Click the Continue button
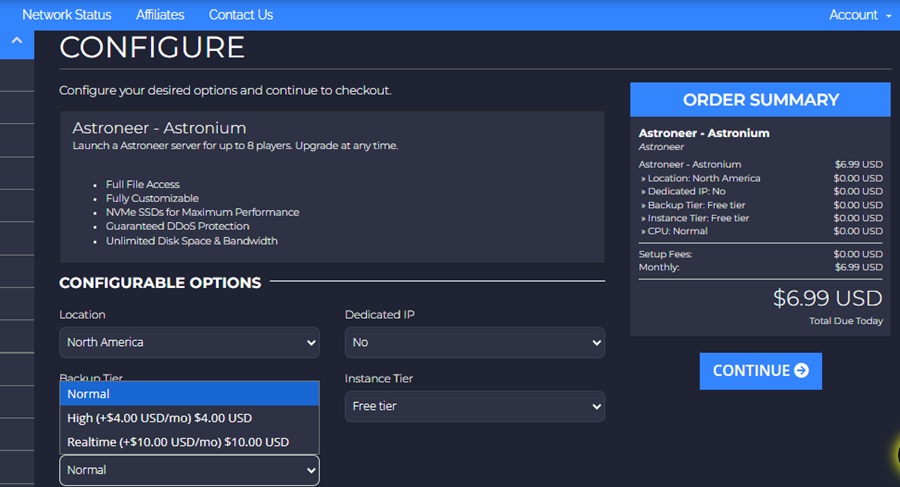Viewport: 900px width, 487px height. coord(761,371)
